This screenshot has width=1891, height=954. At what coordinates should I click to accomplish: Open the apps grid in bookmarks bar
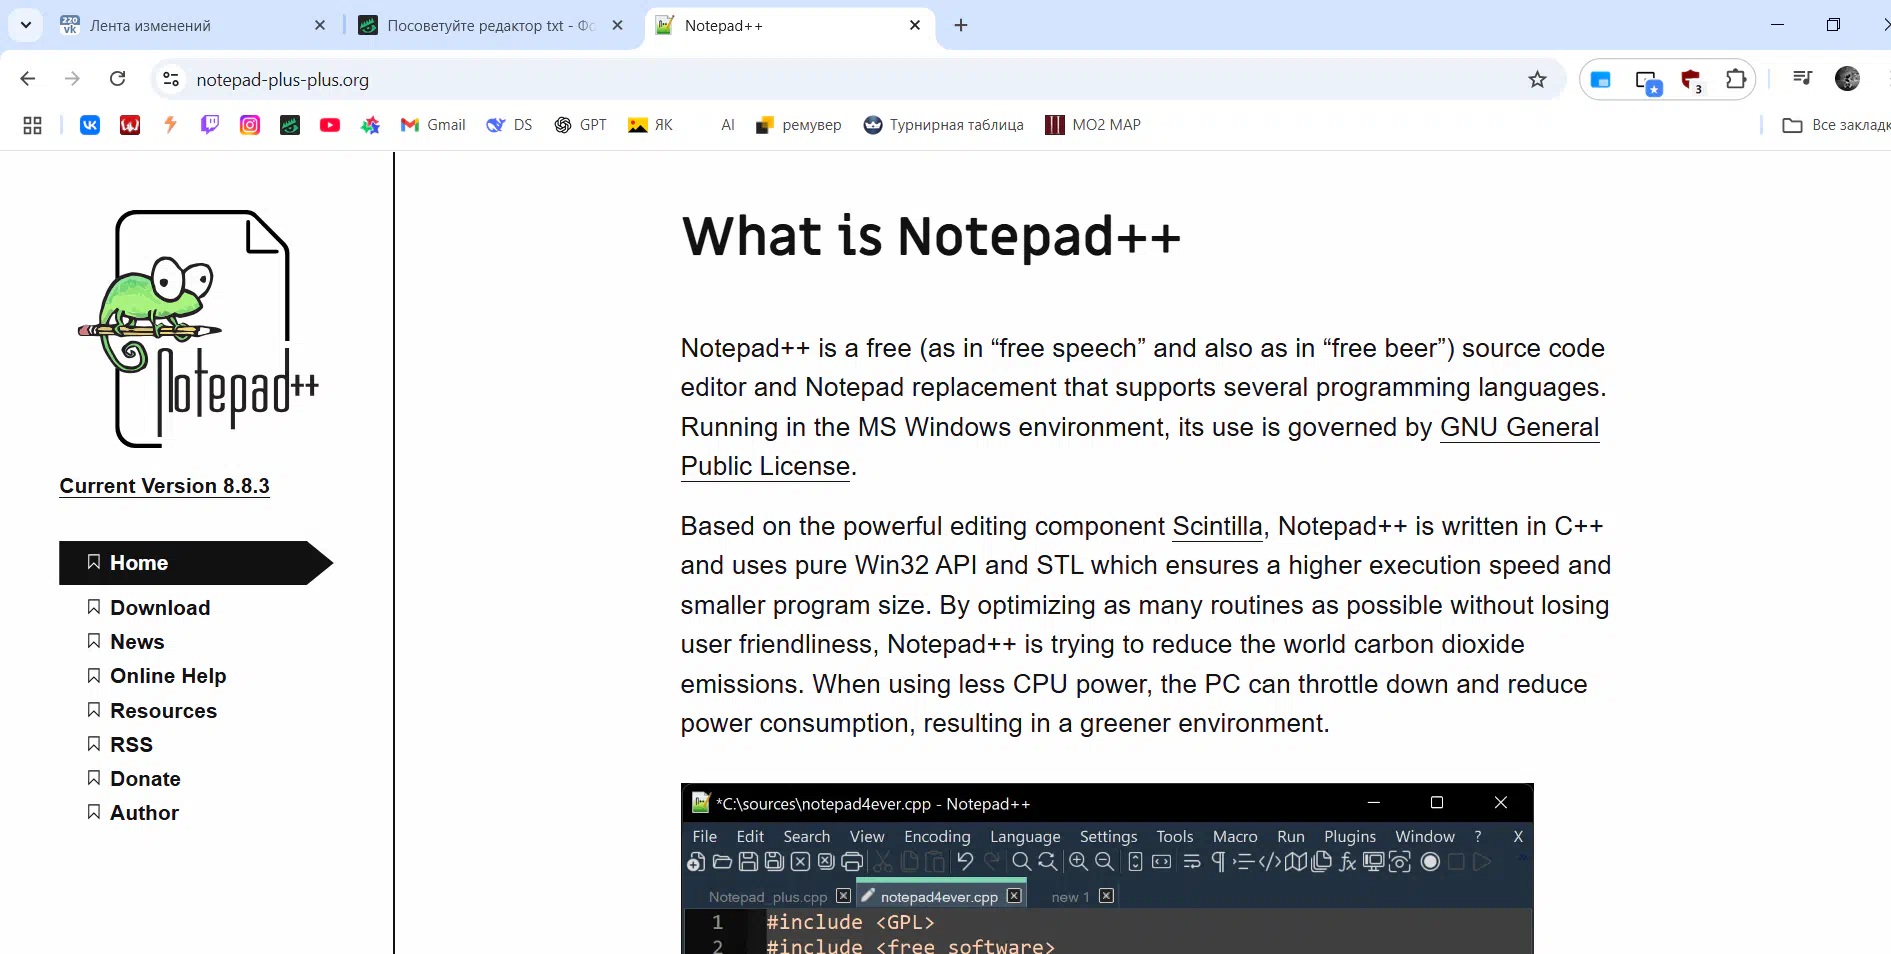coord(32,125)
